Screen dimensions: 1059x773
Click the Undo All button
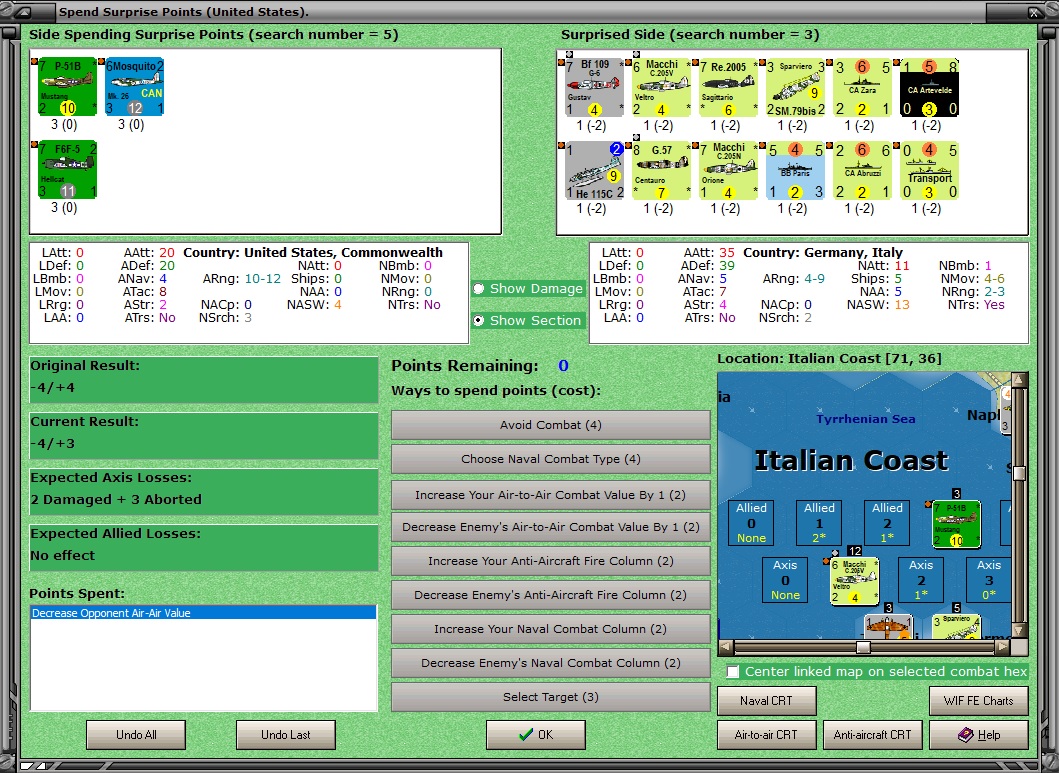[136, 735]
